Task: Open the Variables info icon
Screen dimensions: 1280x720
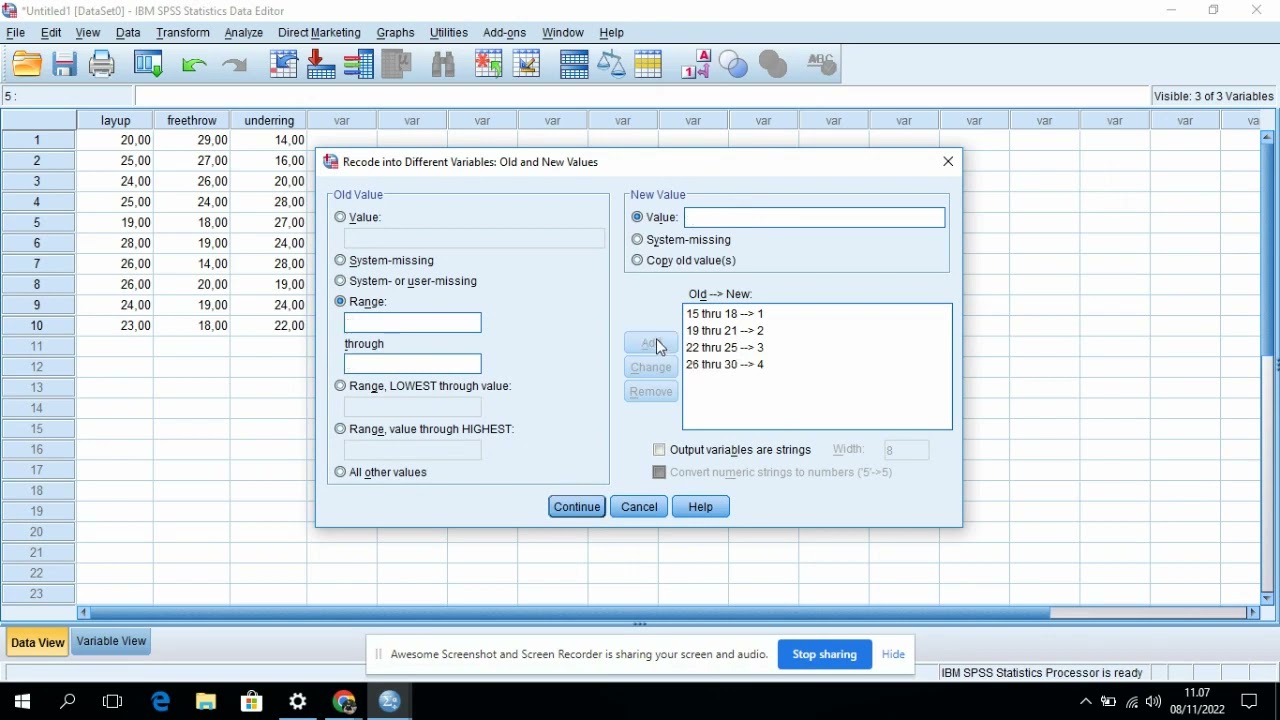Action: coord(359,65)
